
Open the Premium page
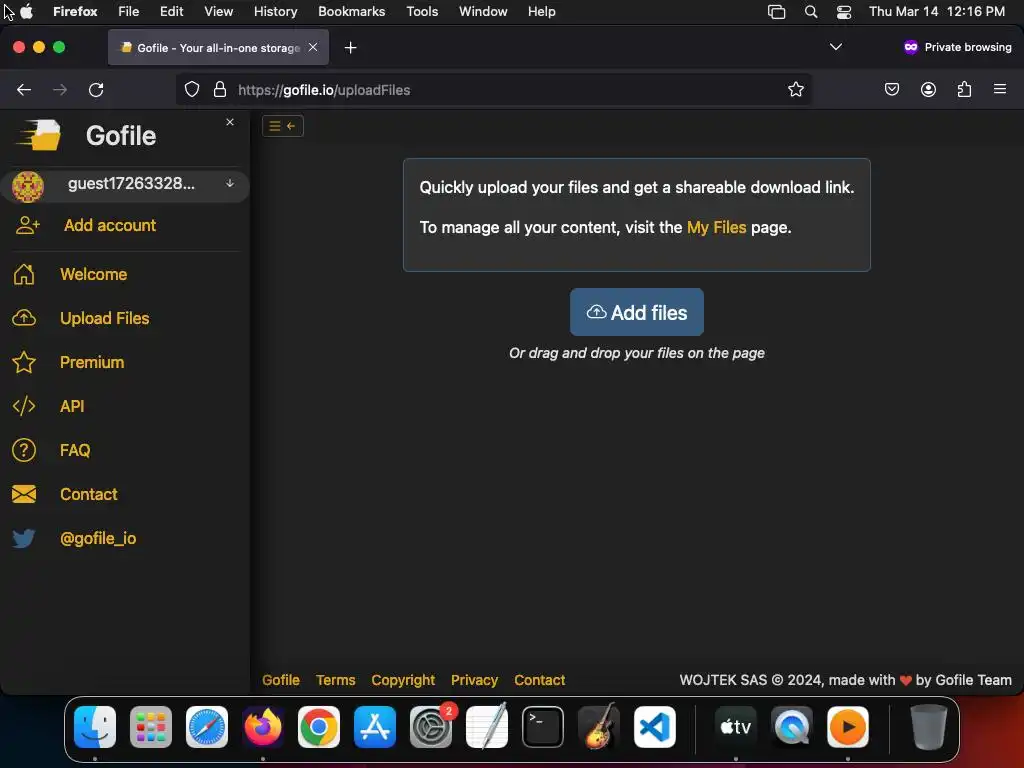[92, 362]
